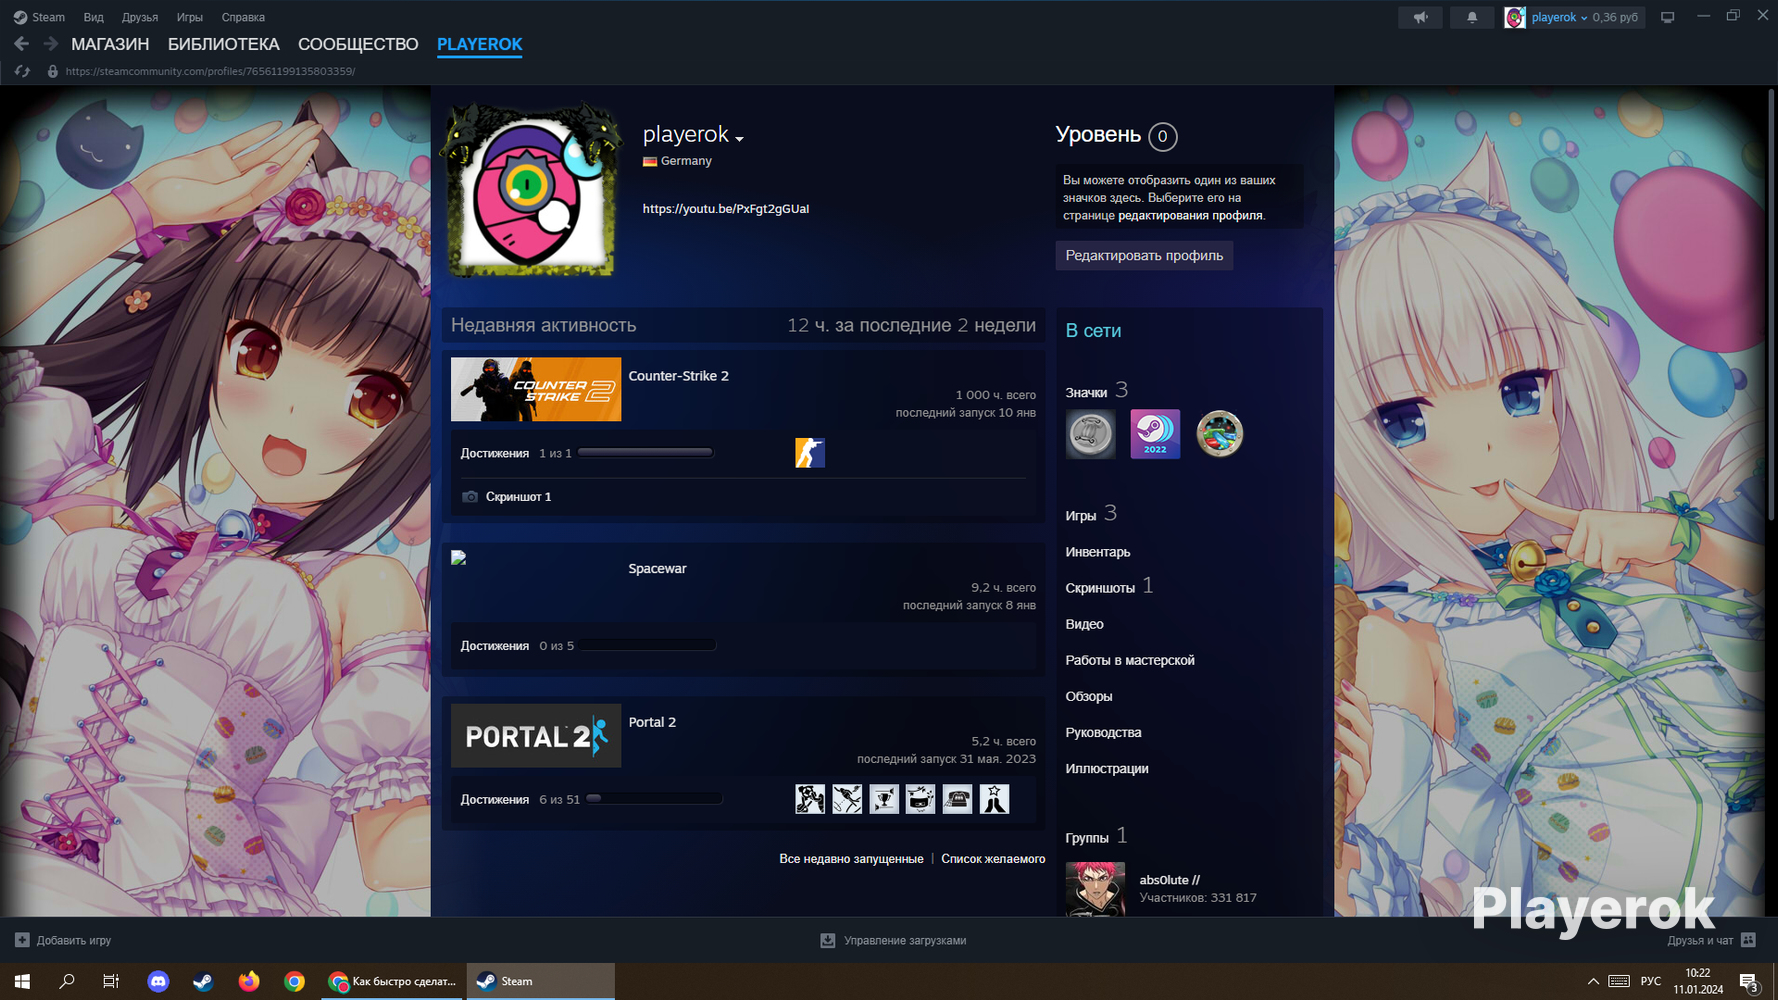Open Список желаемого link
Image resolution: width=1778 pixels, height=1000 pixels.
[993, 859]
